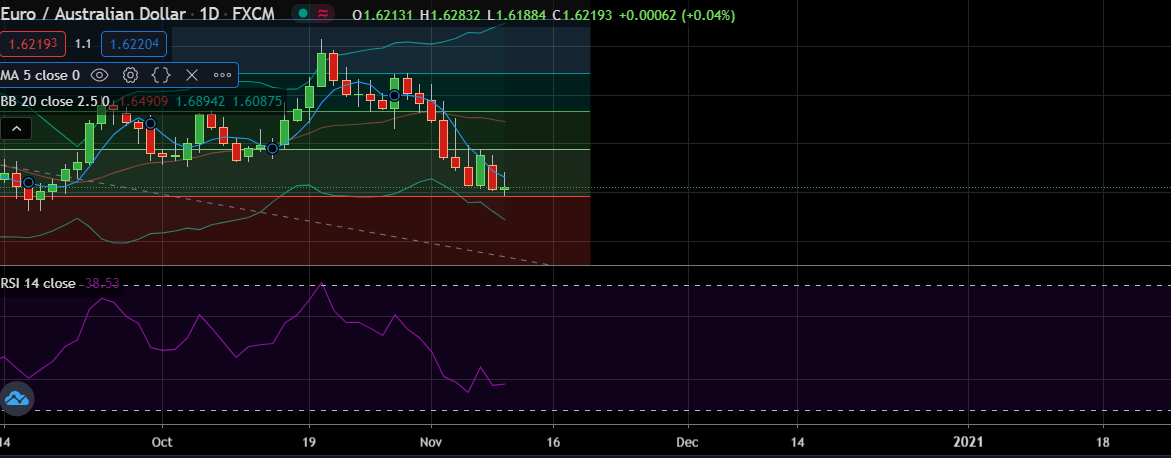Click the pink wavy data-status icon
The image size is (1171, 458).
pos(324,13)
